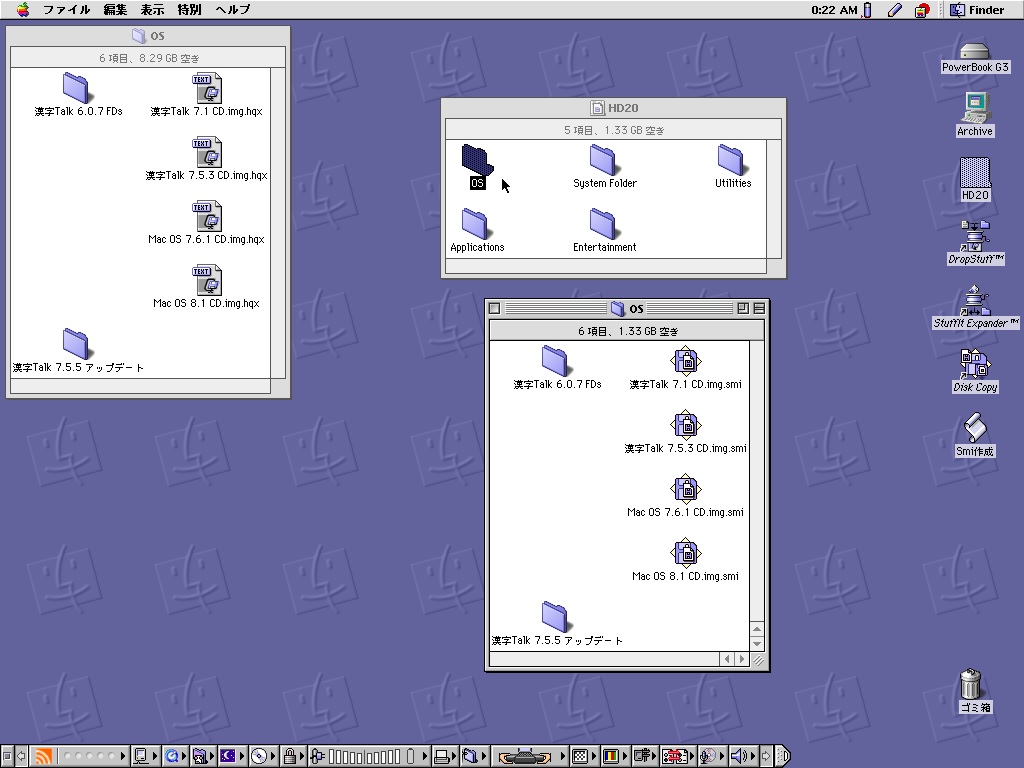
Task: Click the close box of the front OS window
Action: [494, 308]
